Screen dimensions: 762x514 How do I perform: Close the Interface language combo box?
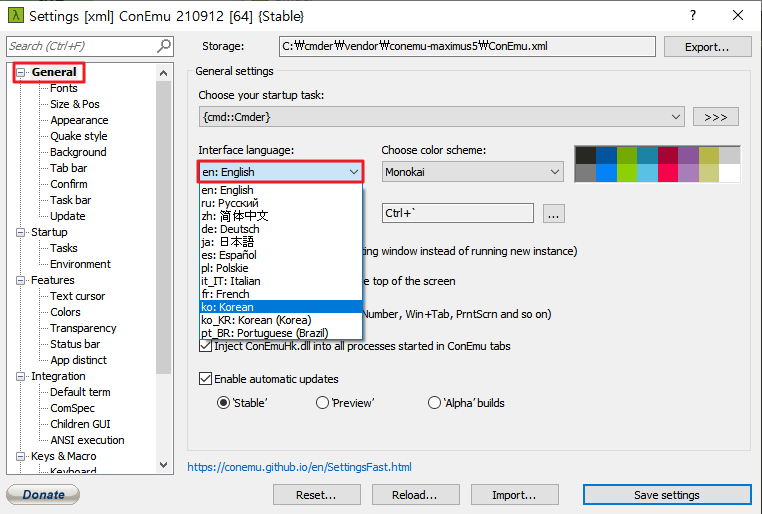pos(281,172)
